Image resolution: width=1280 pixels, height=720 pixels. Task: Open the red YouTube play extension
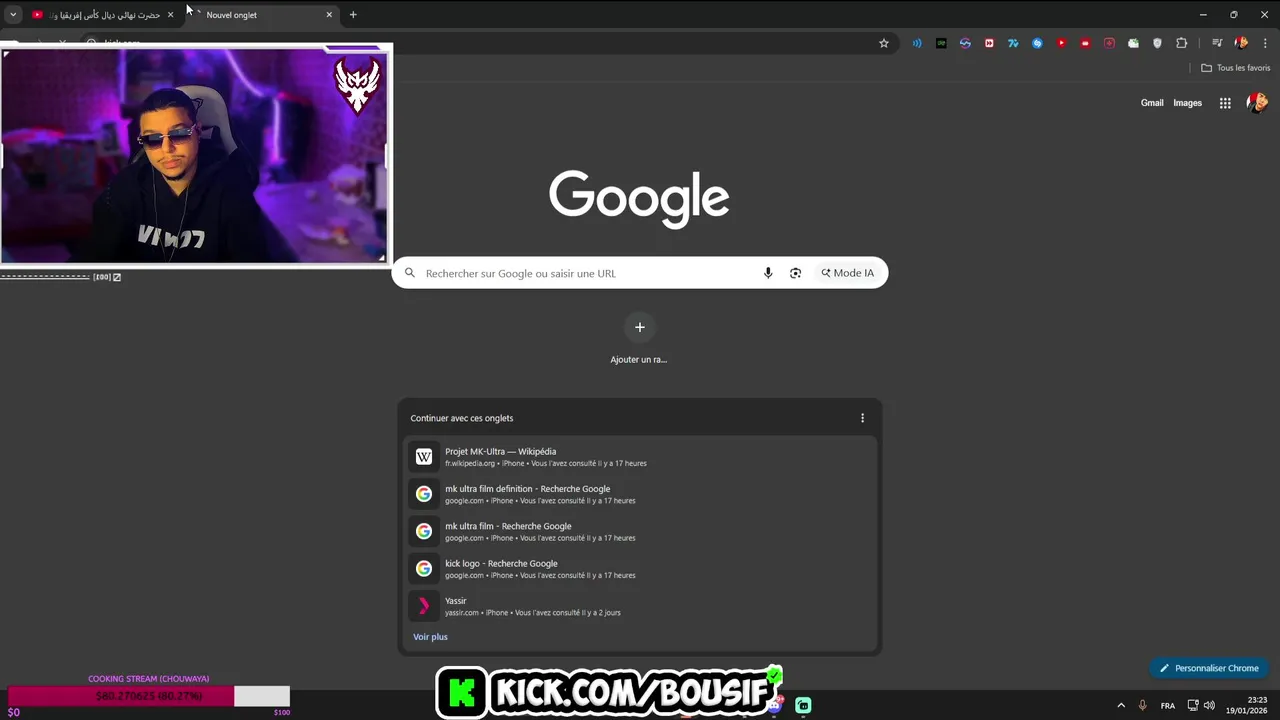(x=1061, y=43)
